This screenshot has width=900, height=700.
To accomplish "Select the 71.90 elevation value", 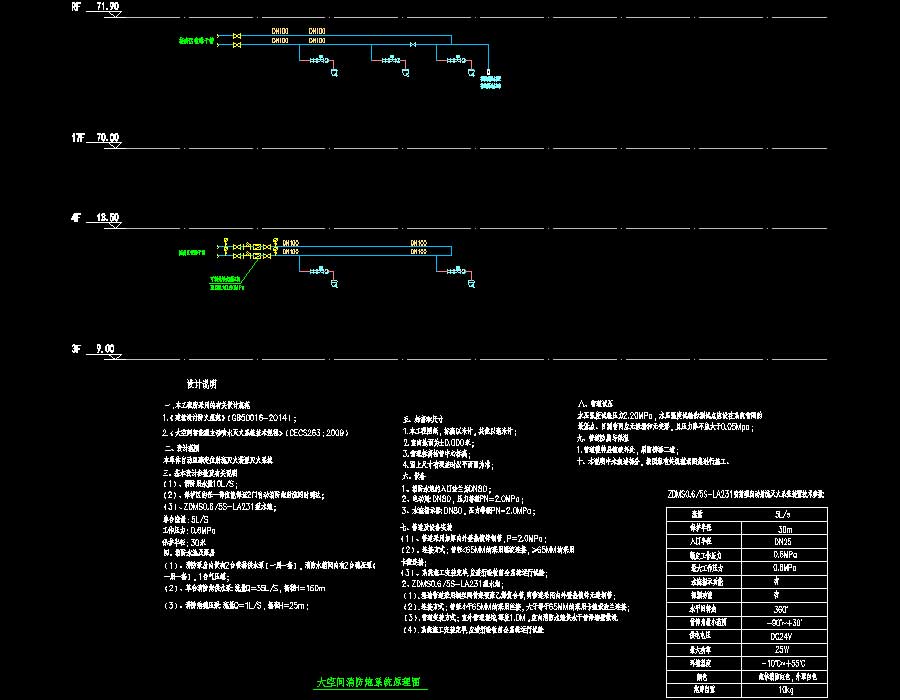I will [x=107, y=7].
